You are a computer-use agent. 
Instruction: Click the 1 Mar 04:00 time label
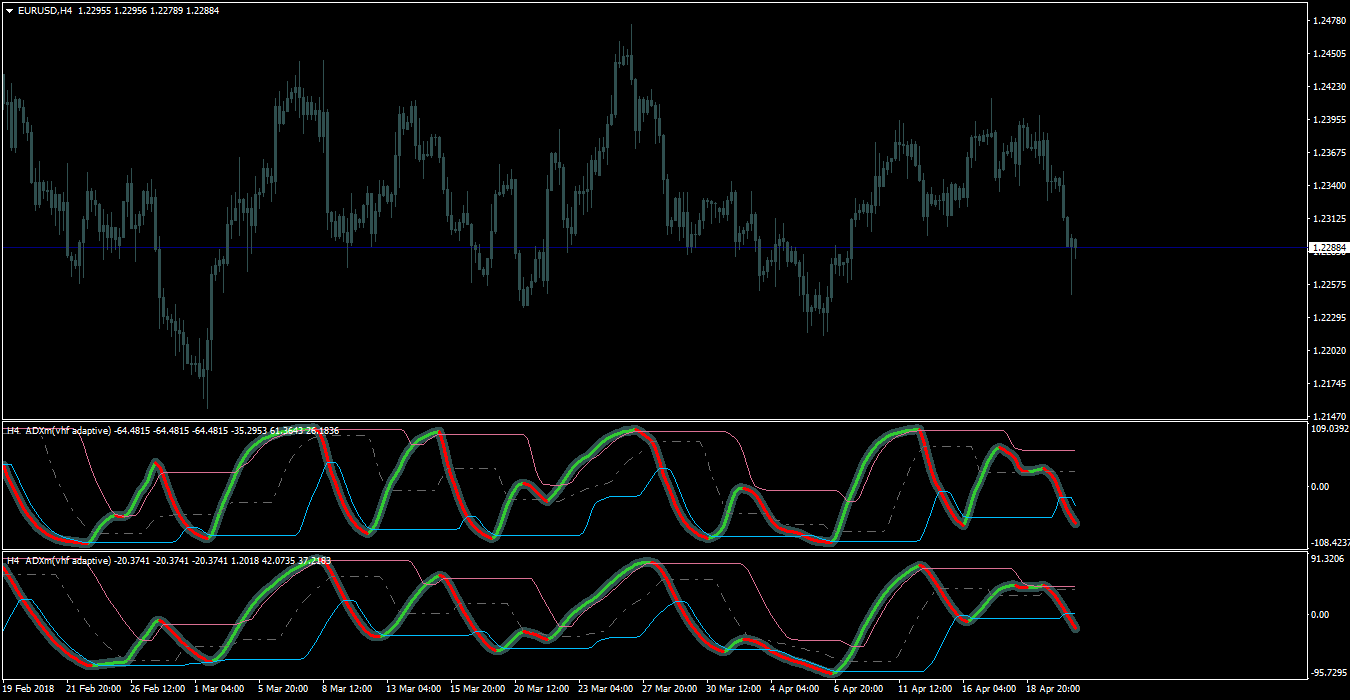(x=220, y=689)
